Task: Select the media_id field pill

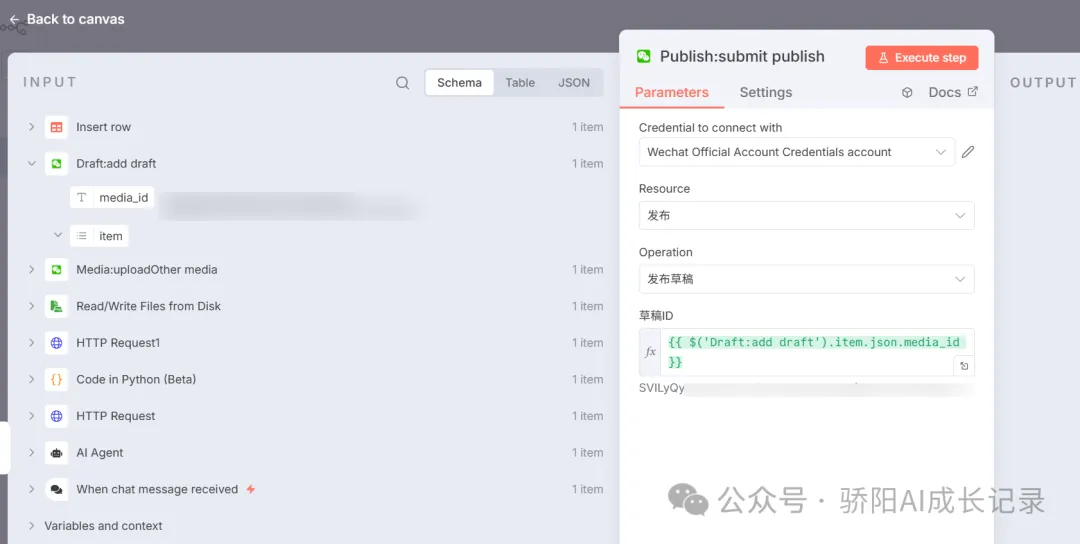Action: point(112,198)
